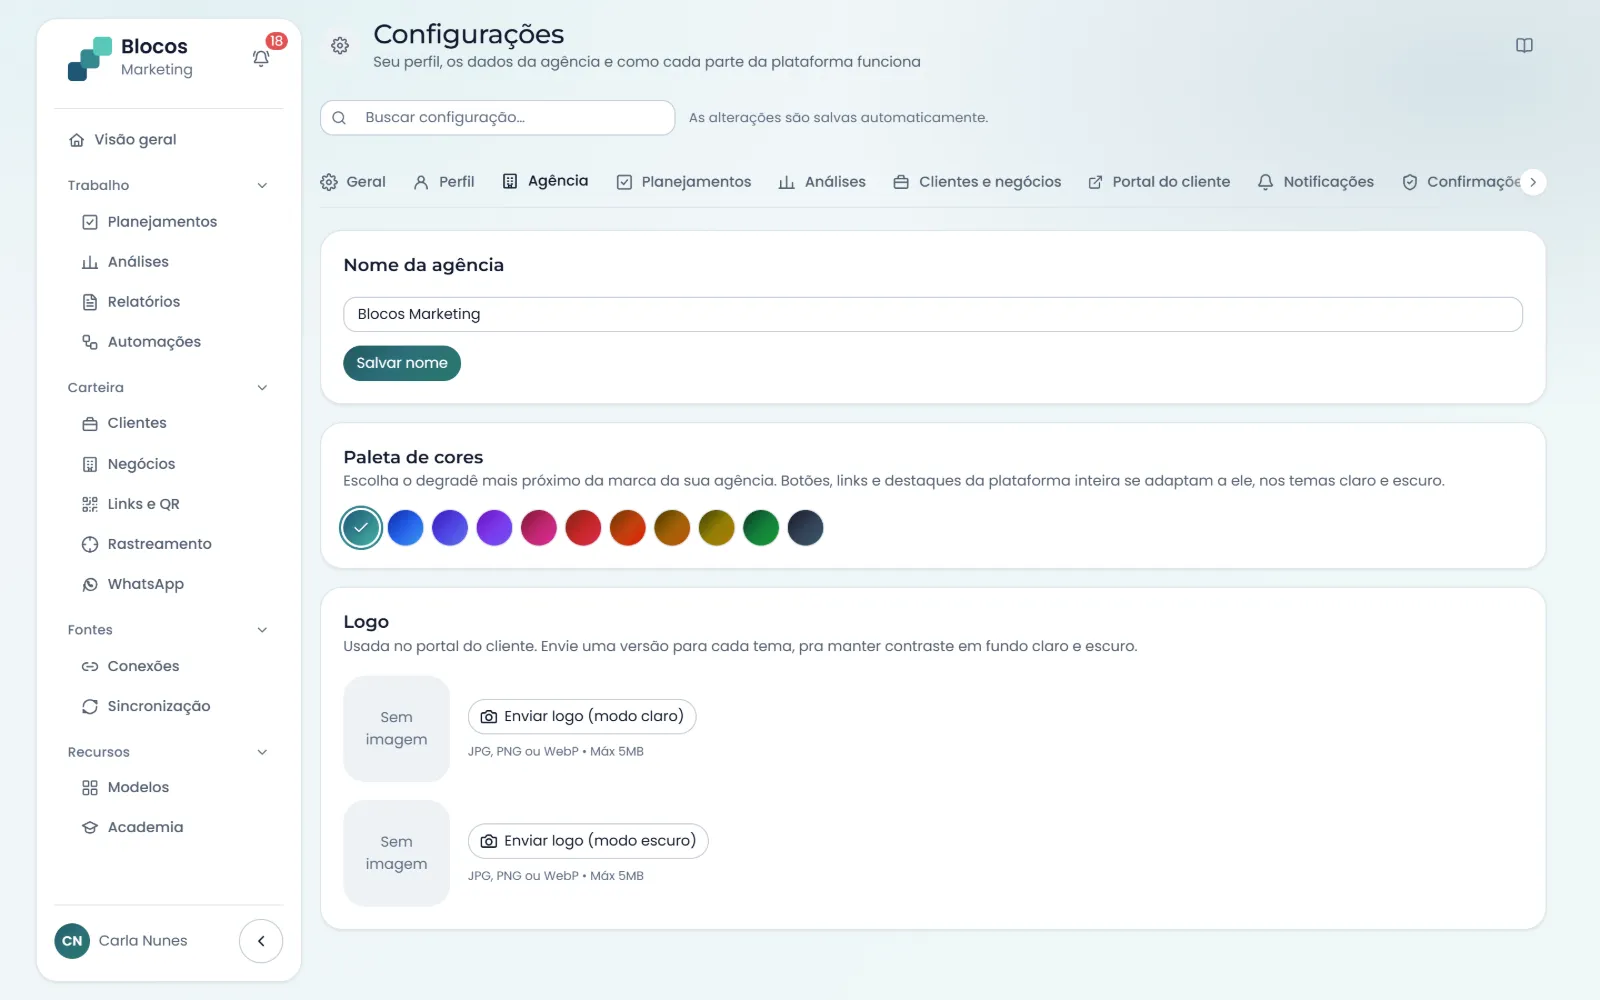Click the Blocos Marketing logo
The height and width of the screenshot is (1000, 1600).
[129, 58]
